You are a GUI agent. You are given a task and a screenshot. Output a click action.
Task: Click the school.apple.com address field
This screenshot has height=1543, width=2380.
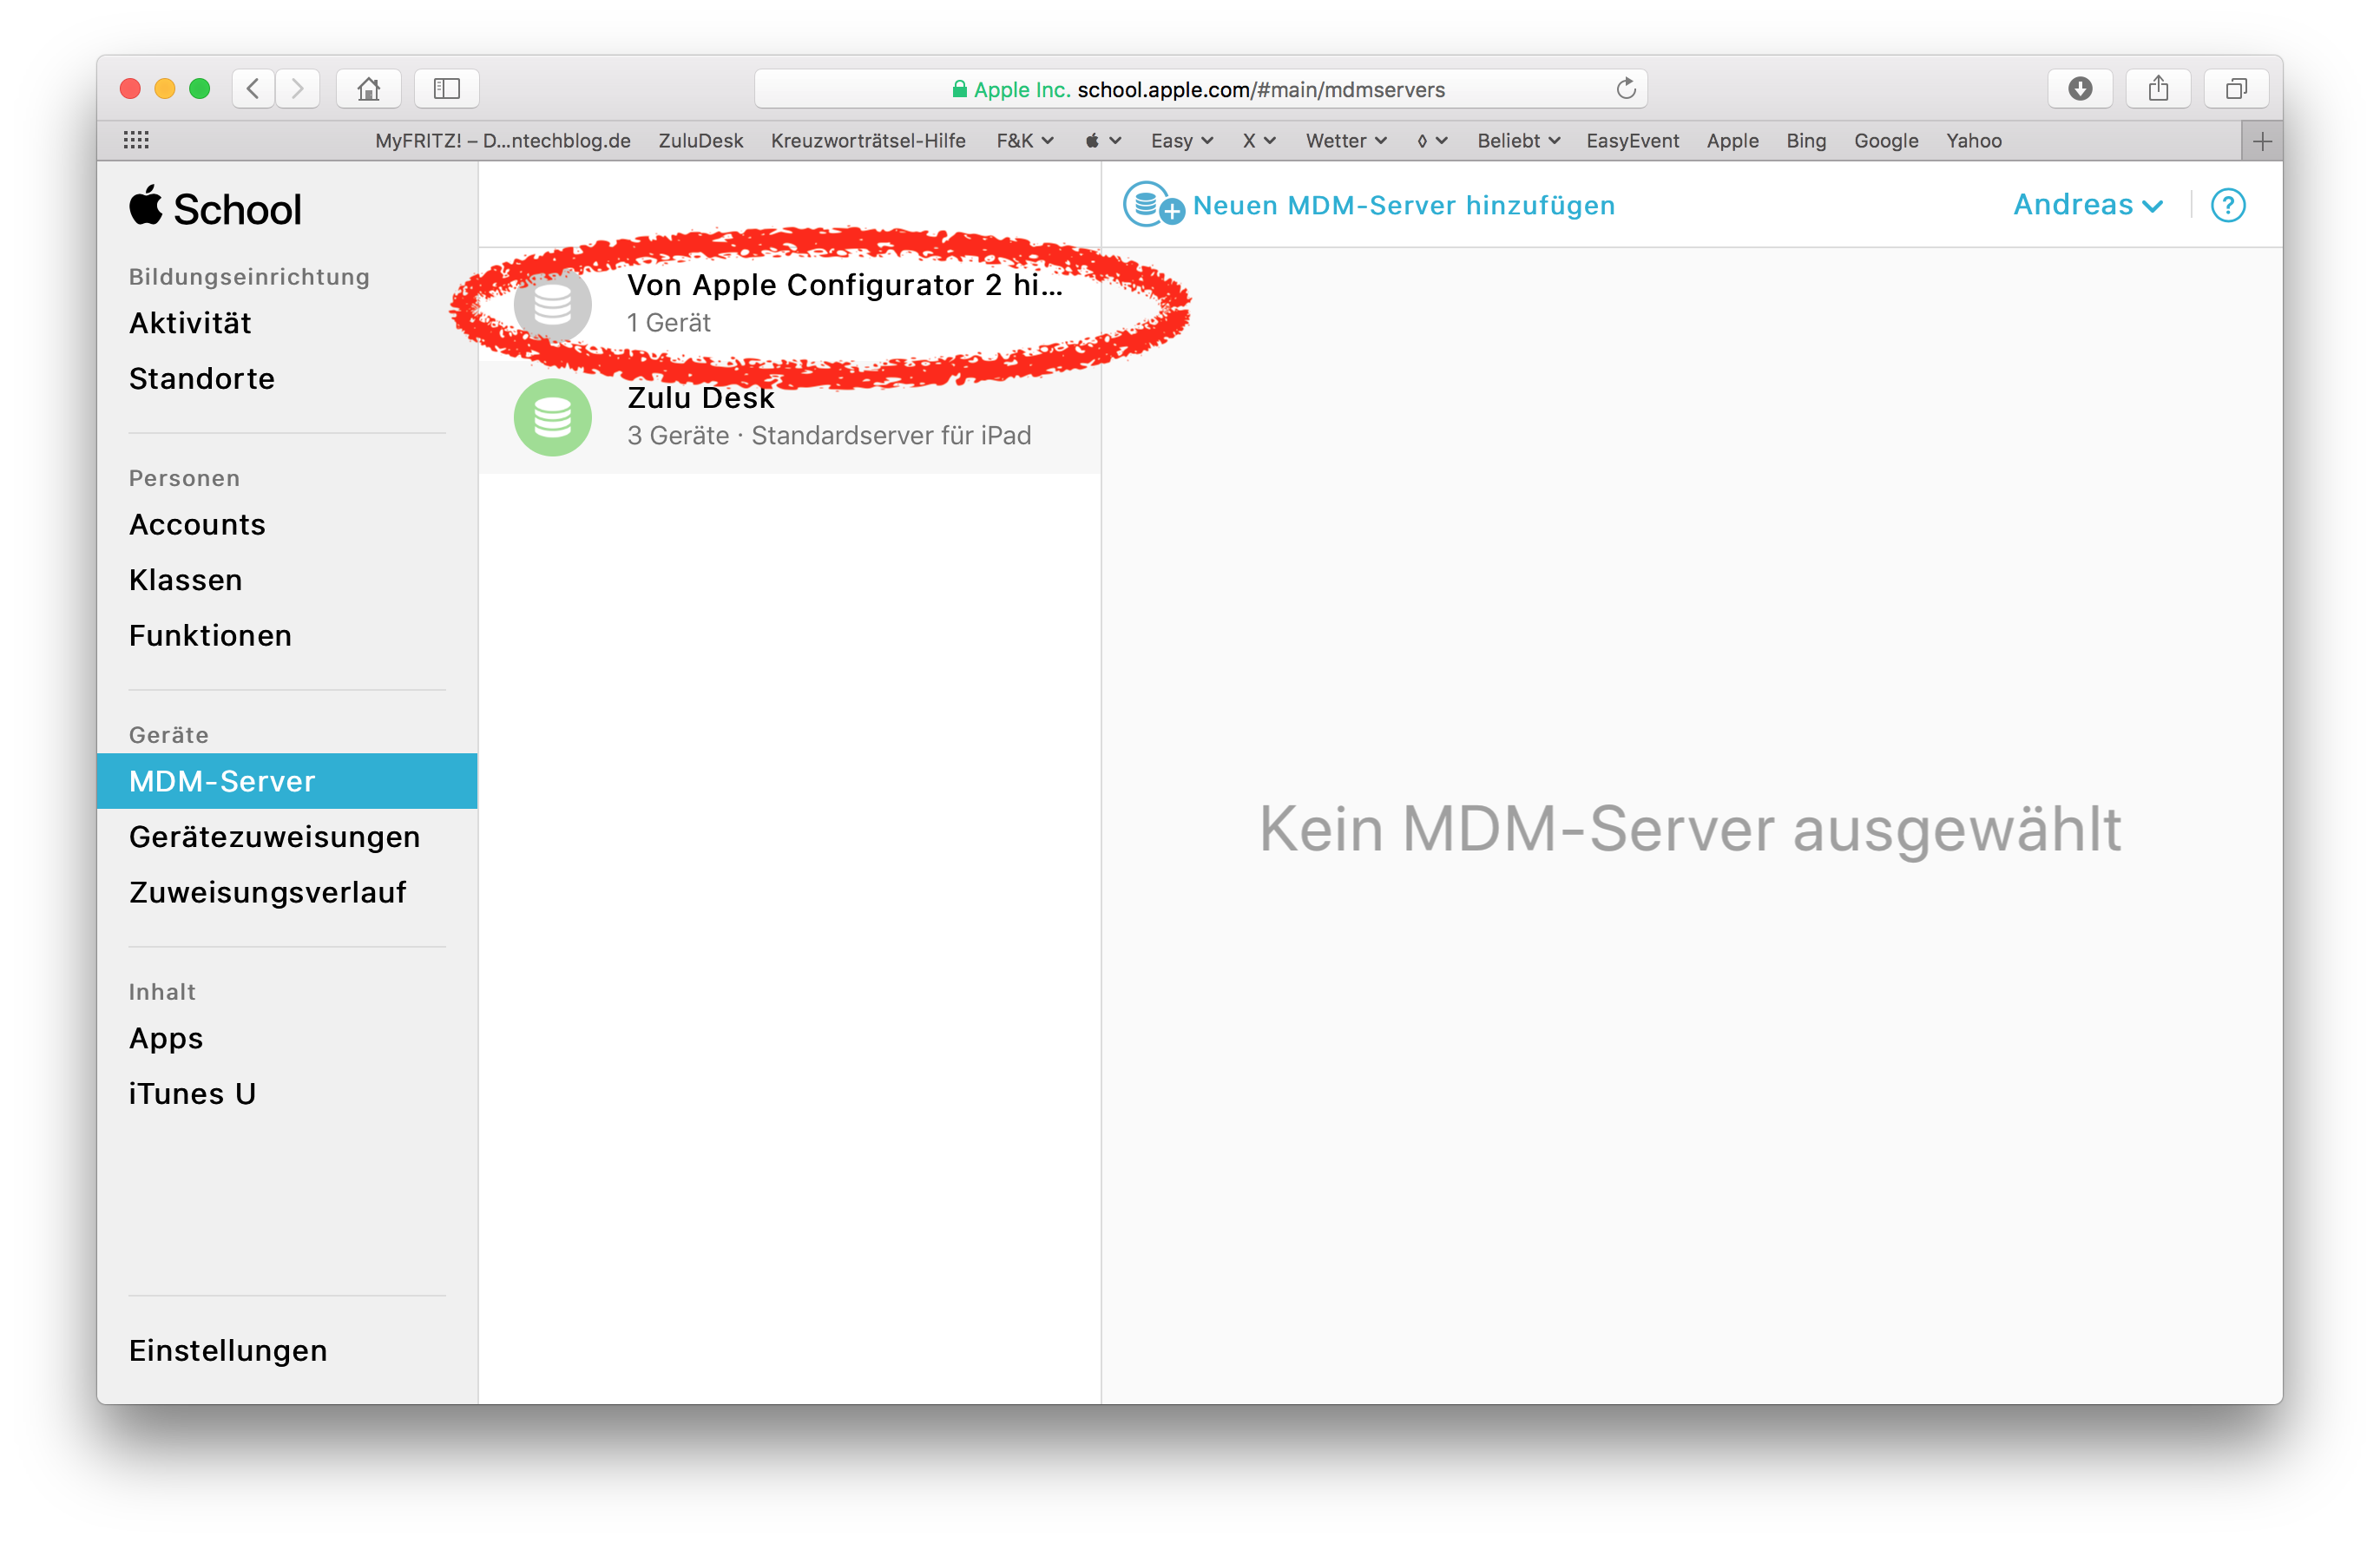point(1200,89)
